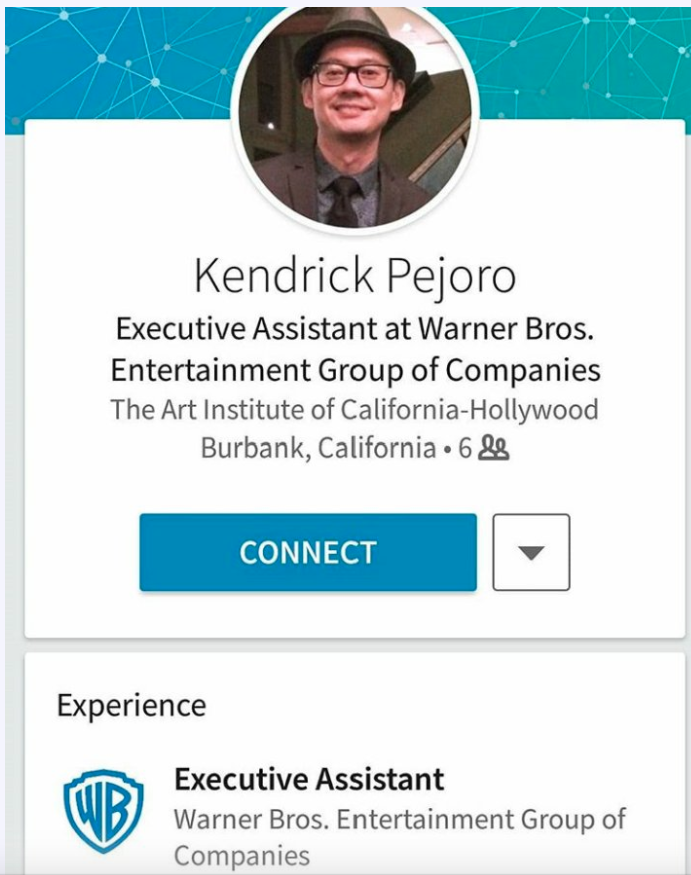Click gray 'Warner Bros. Entertainment Group of' company line
Viewport: 691px width, 875px height.
point(400,820)
